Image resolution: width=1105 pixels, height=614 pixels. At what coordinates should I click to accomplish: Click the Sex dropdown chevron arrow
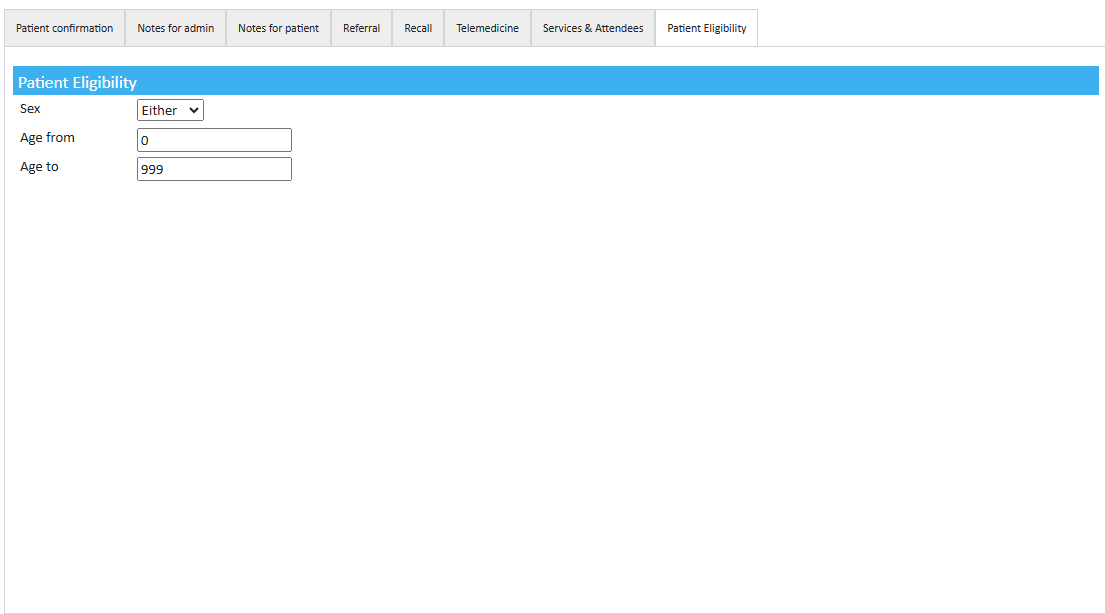[x=193, y=110]
